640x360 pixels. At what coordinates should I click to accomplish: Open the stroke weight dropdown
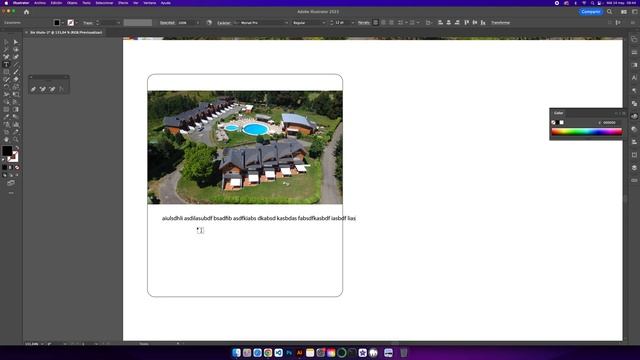(118, 23)
